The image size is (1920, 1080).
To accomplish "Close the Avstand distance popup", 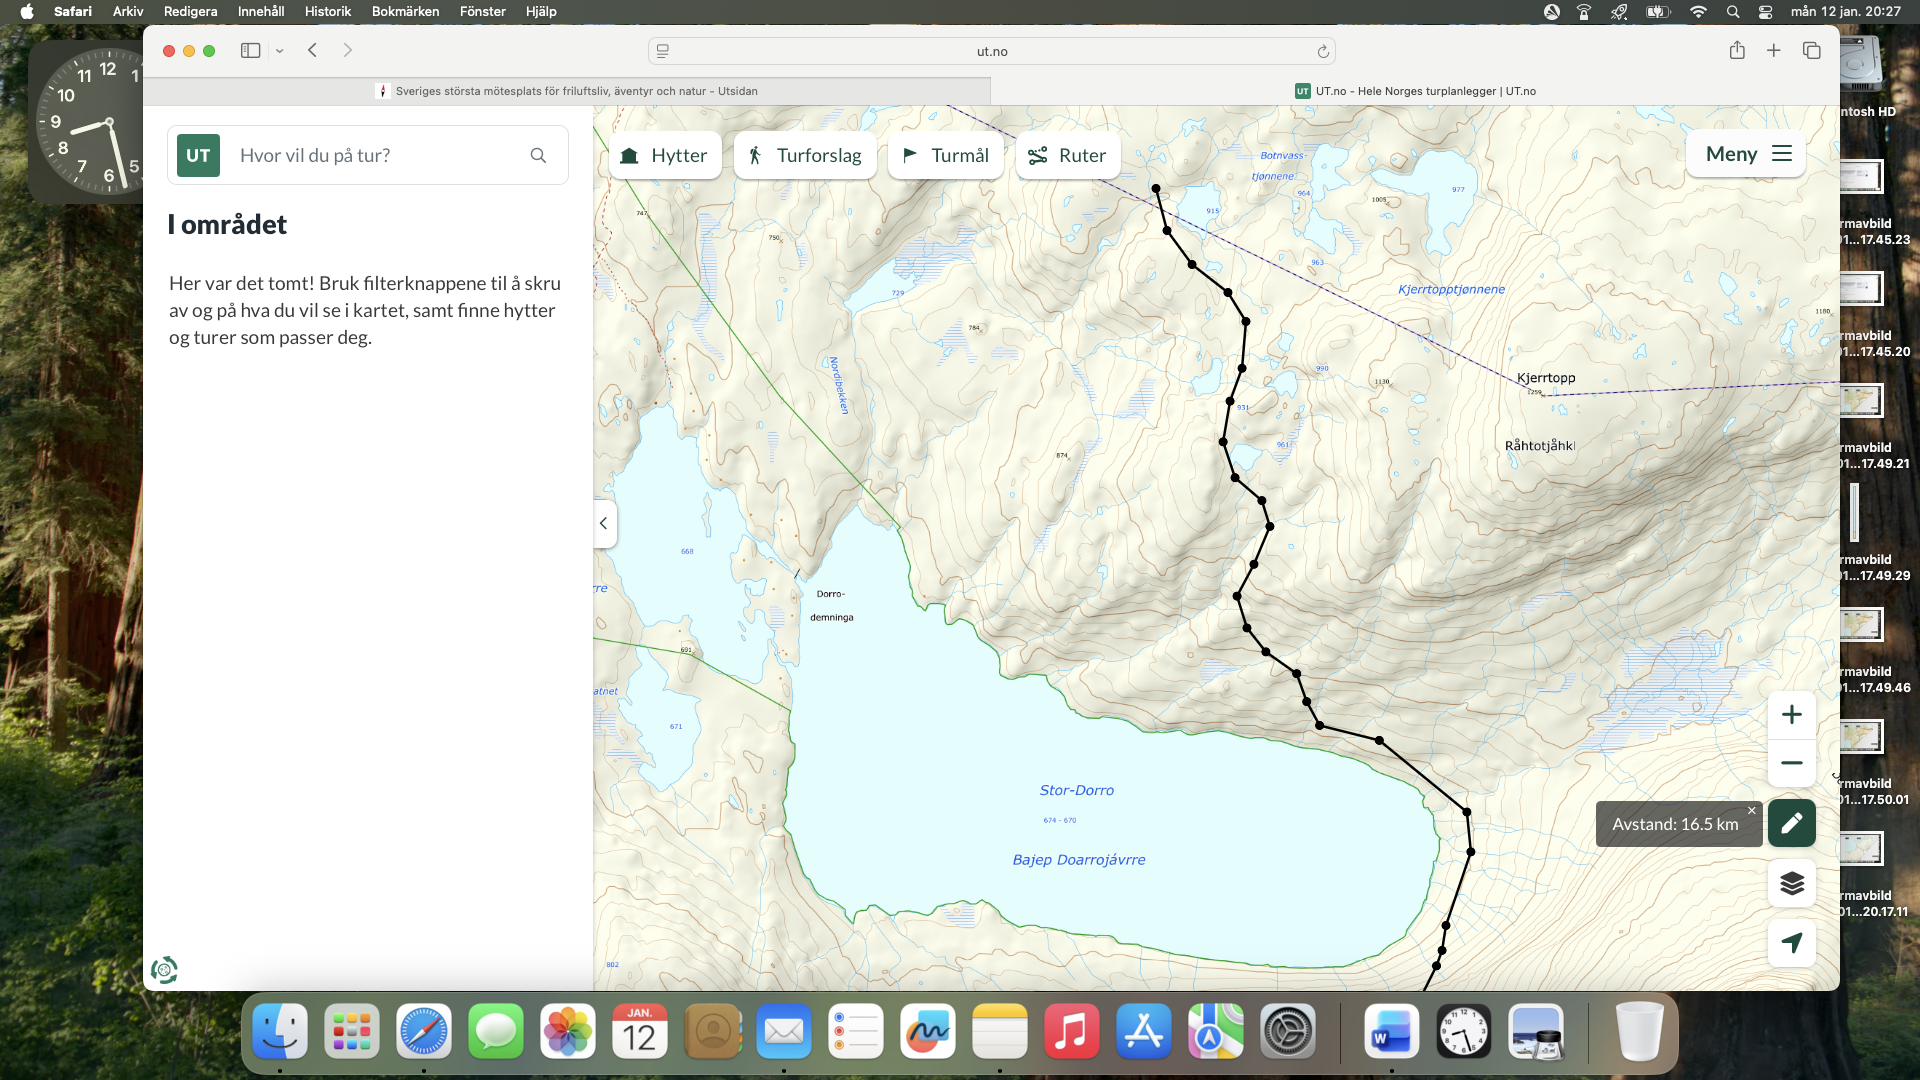I will tap(1751, 811).
